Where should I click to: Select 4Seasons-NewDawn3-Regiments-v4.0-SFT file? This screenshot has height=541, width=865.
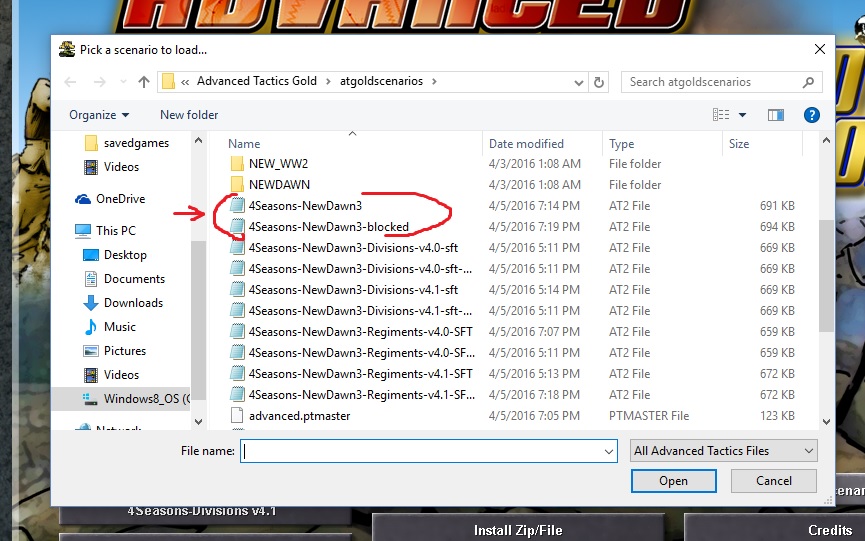click(x=360, y=331)
